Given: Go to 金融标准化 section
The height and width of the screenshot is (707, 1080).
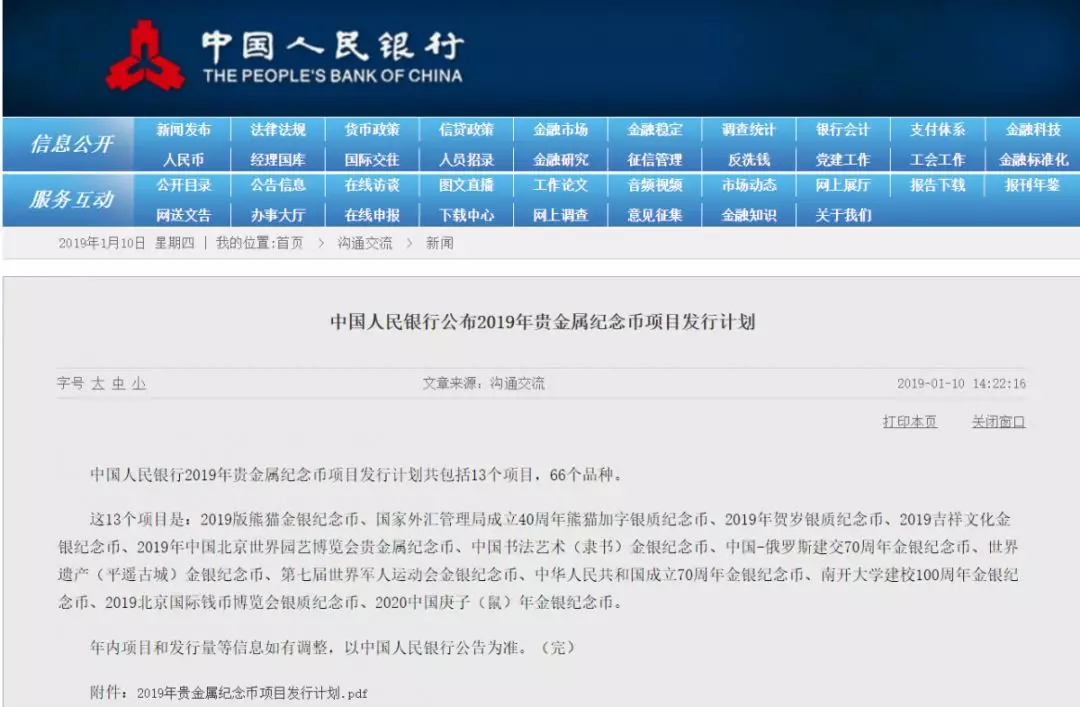Looking at the screenshot, I should tap(1033, 160).
